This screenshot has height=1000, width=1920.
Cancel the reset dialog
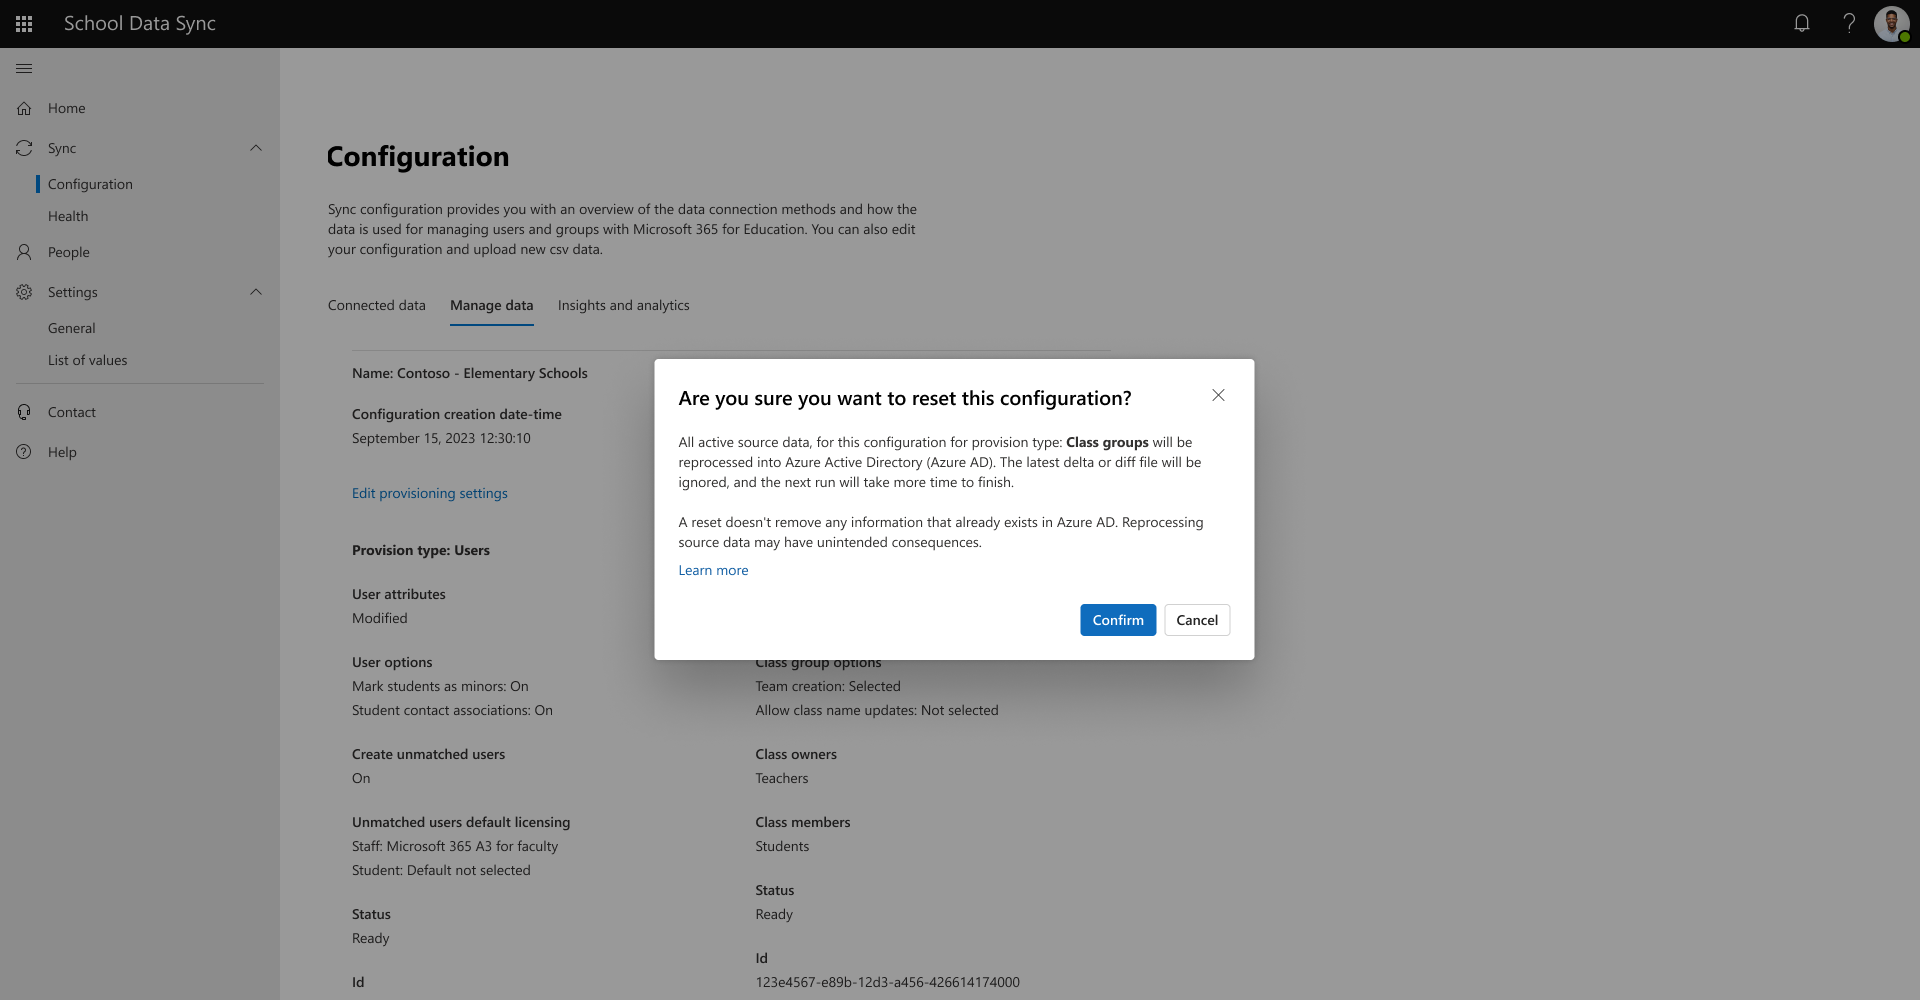click(1197, 620)
